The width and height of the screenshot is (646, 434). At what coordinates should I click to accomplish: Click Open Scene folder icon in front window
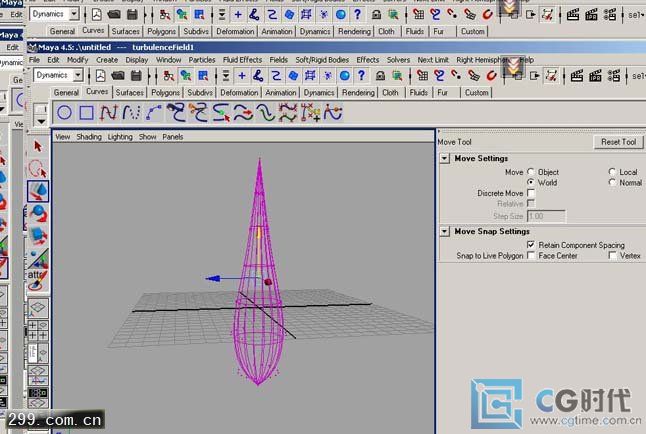point(118,76)
